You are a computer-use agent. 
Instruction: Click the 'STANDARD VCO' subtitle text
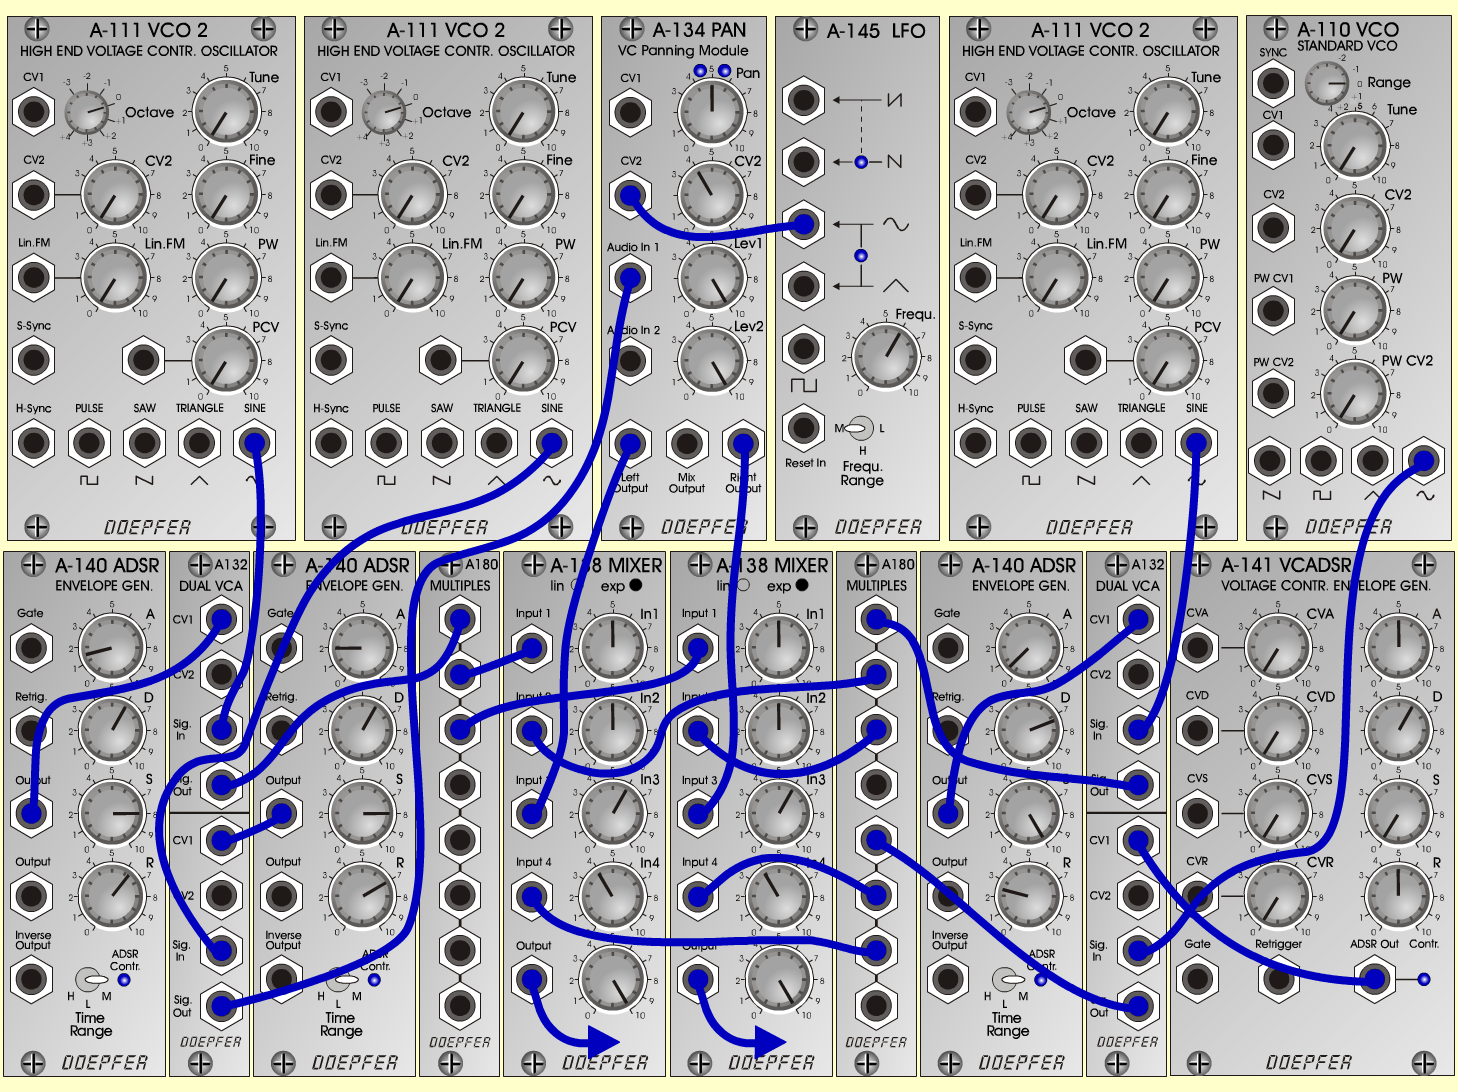tap(1347, 46)
